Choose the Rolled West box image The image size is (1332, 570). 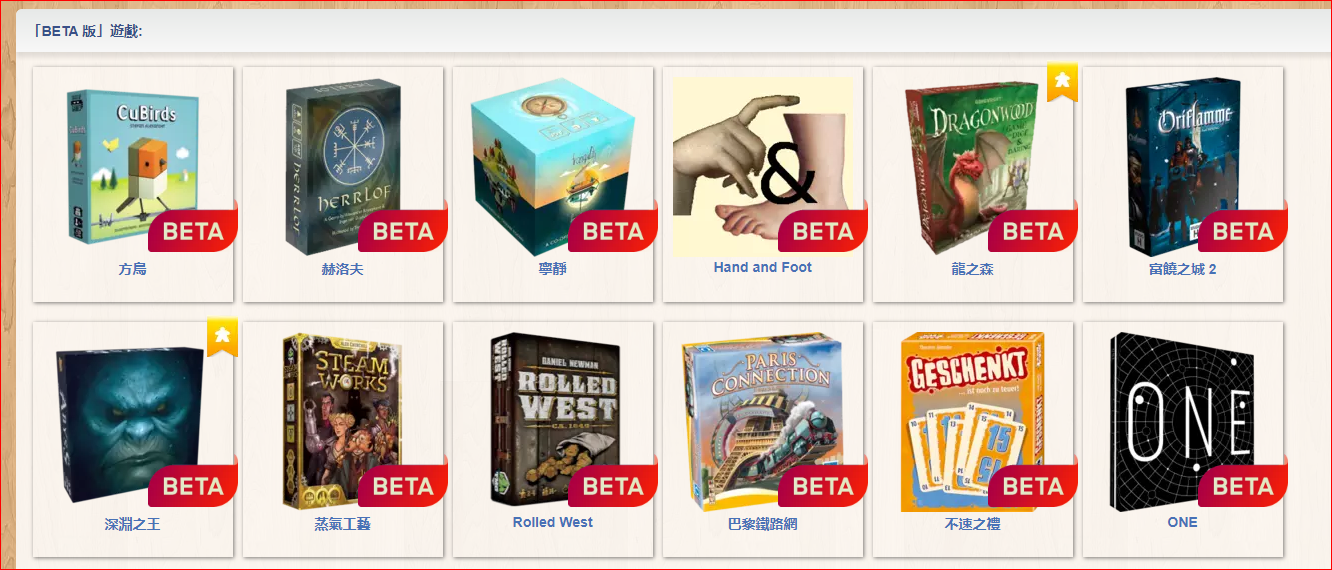553,419
